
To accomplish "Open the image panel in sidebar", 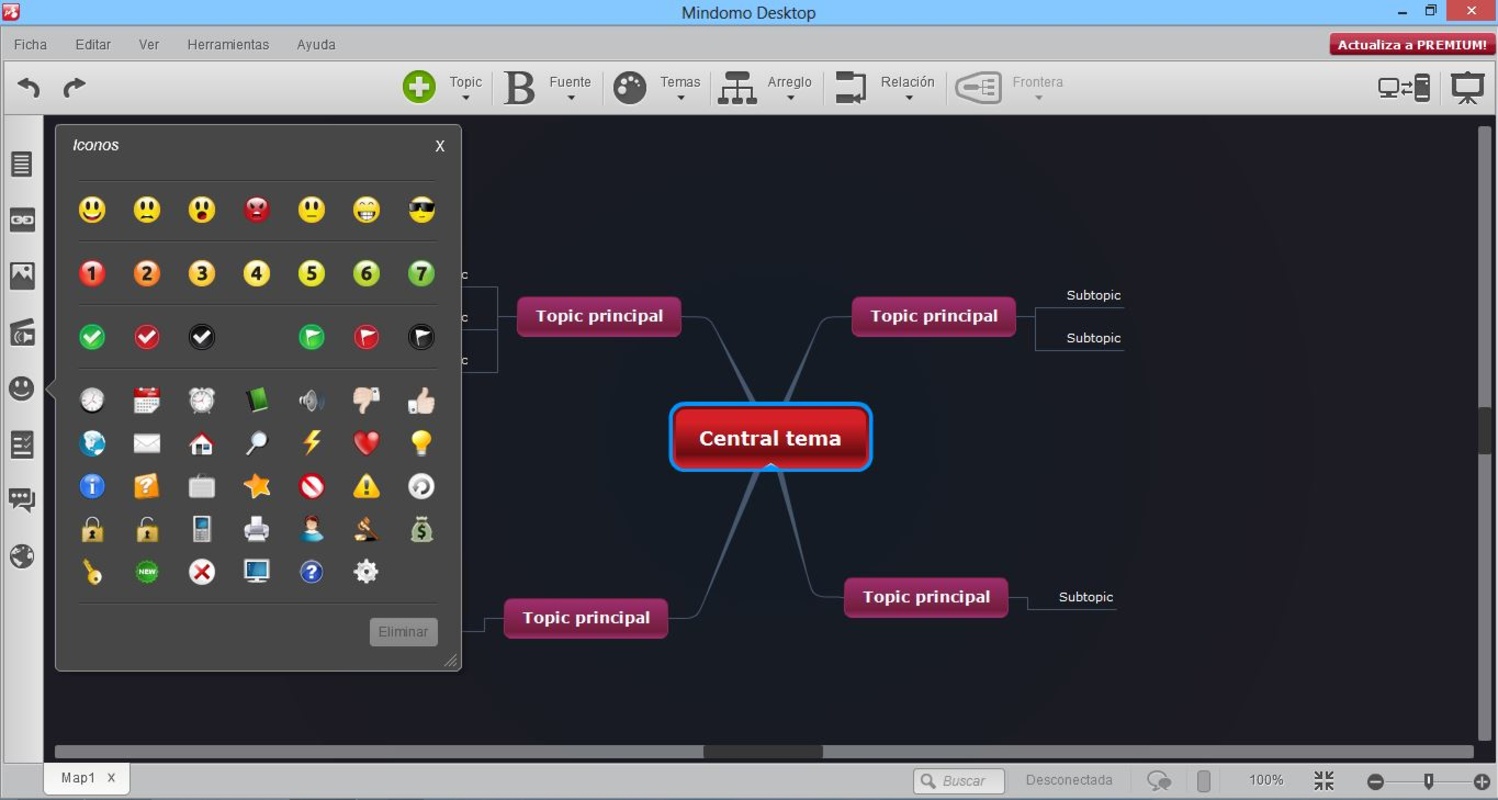I will 22,276.
